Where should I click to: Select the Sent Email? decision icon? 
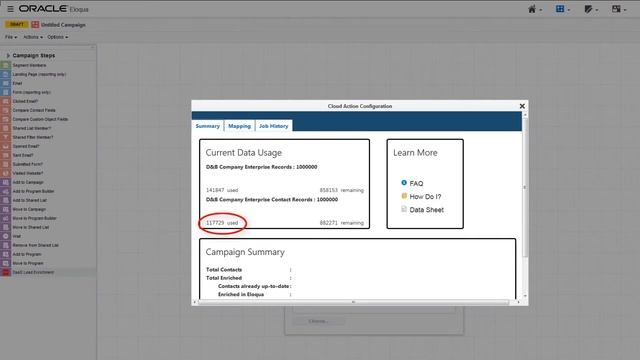pos(6,155)
